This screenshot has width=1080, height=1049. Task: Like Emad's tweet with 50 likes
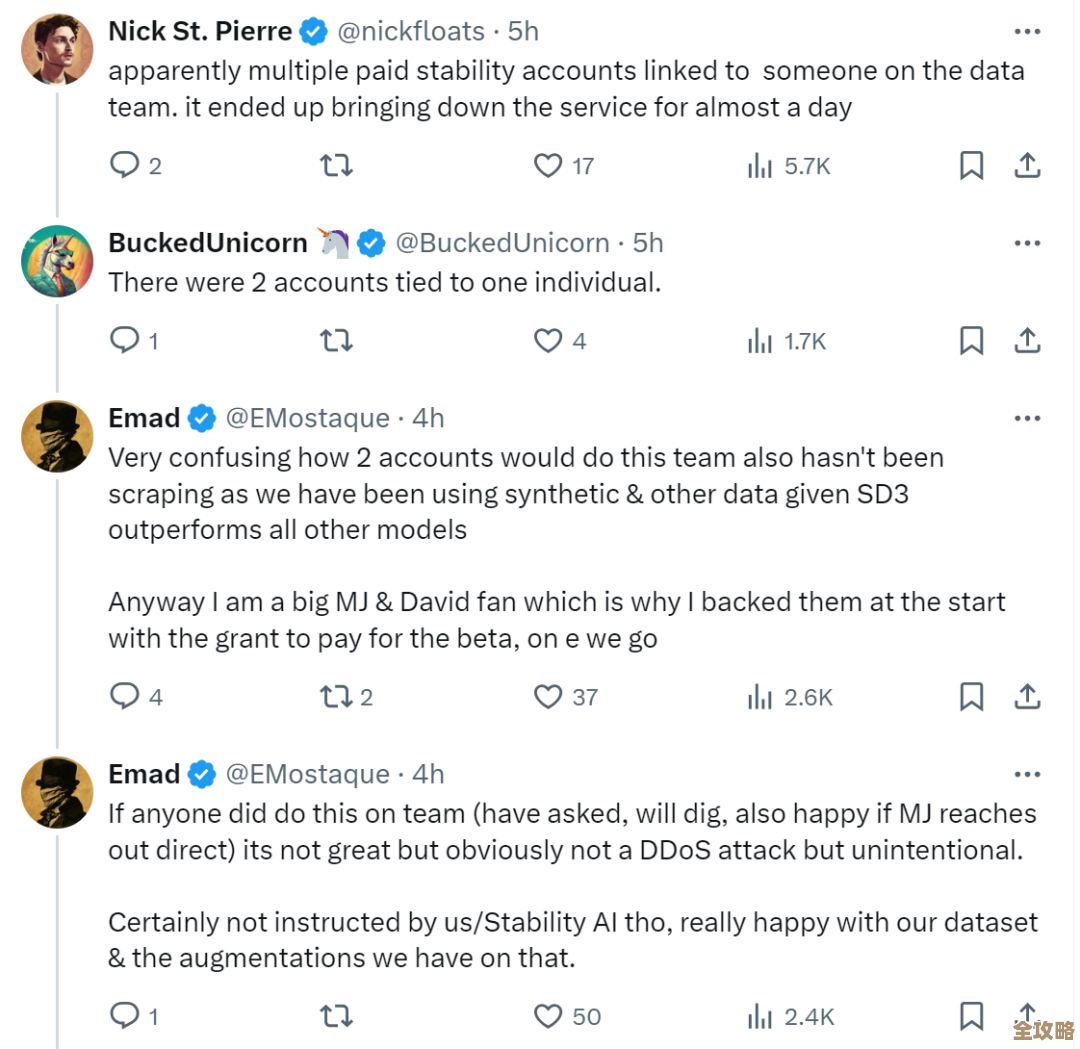coord(548,1017)
